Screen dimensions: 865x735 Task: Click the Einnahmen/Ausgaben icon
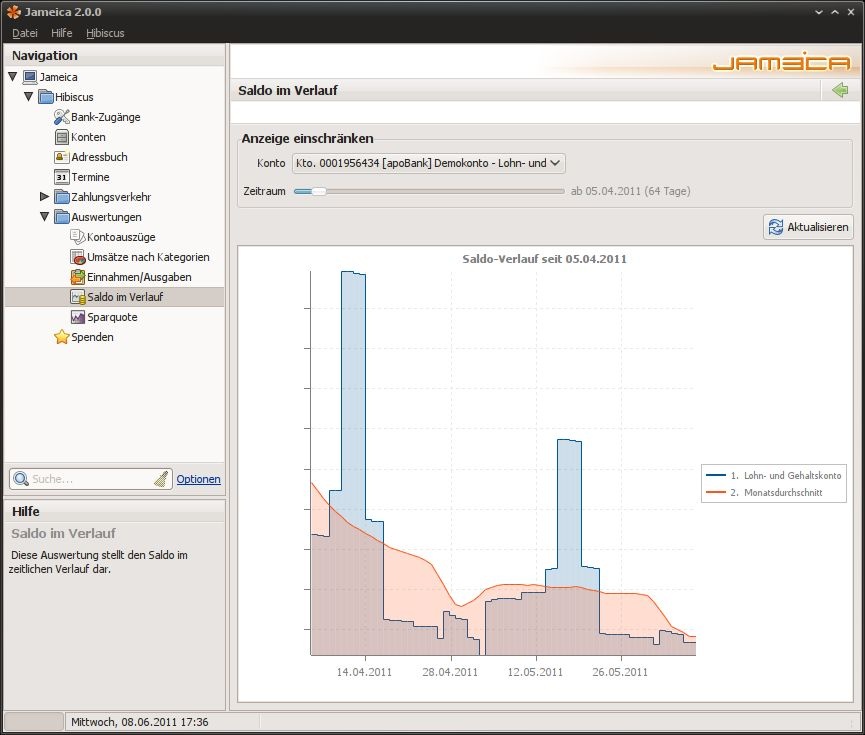pos(78,277)
